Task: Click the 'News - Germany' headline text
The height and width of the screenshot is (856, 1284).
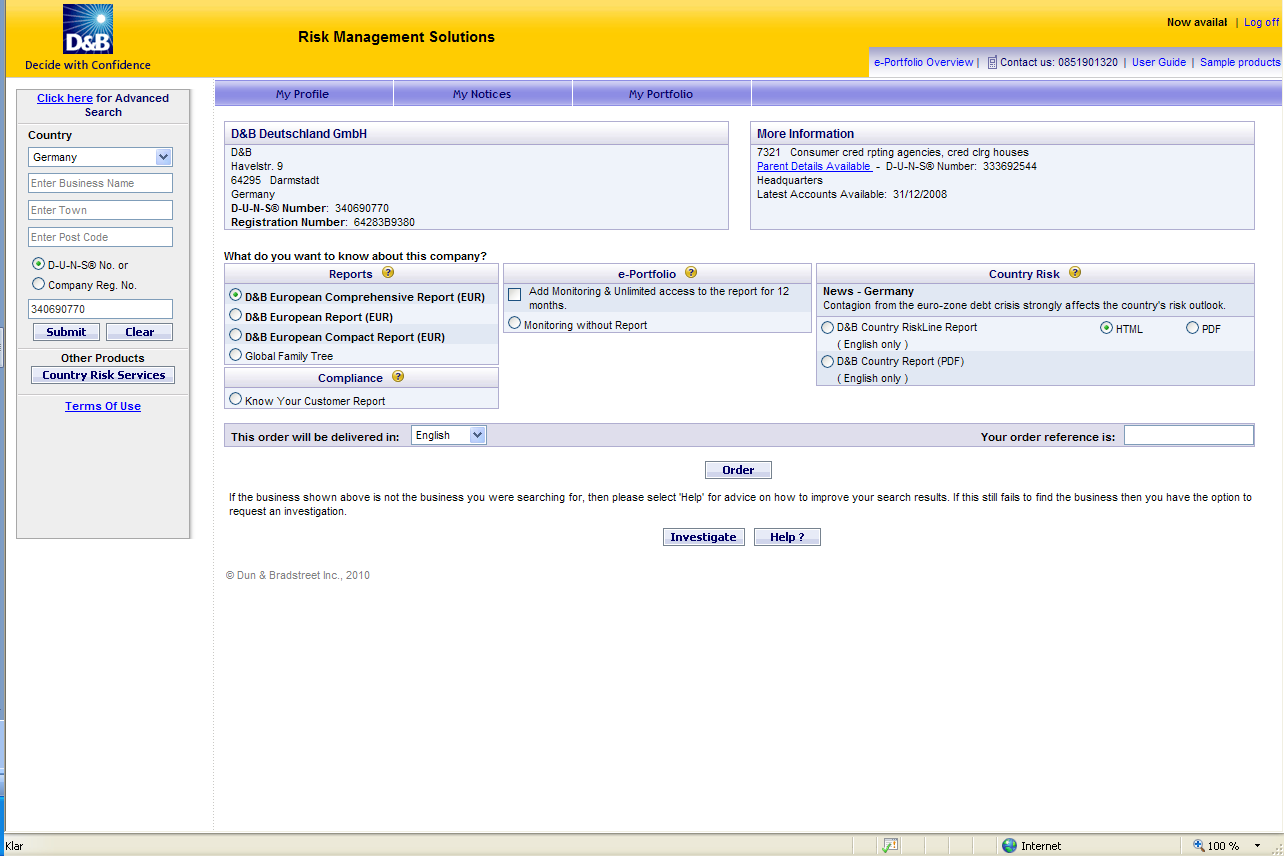Action: click(868, 291)
